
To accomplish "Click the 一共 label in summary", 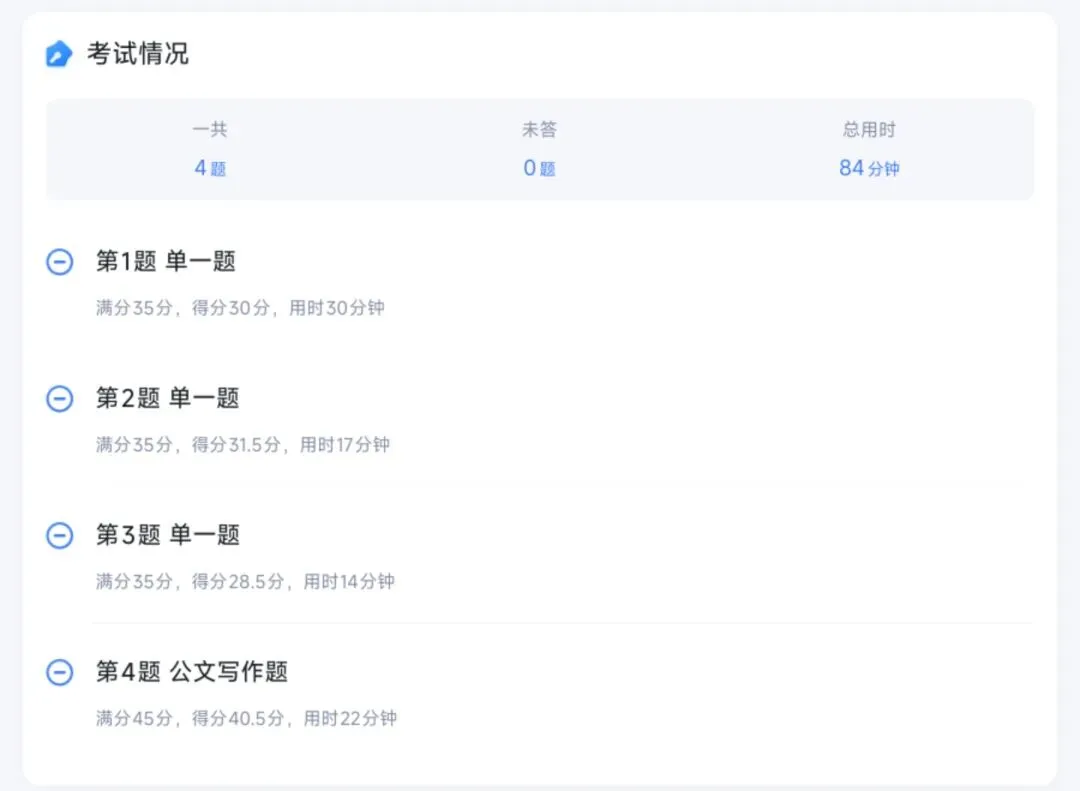I will click(x=210, y=130).
